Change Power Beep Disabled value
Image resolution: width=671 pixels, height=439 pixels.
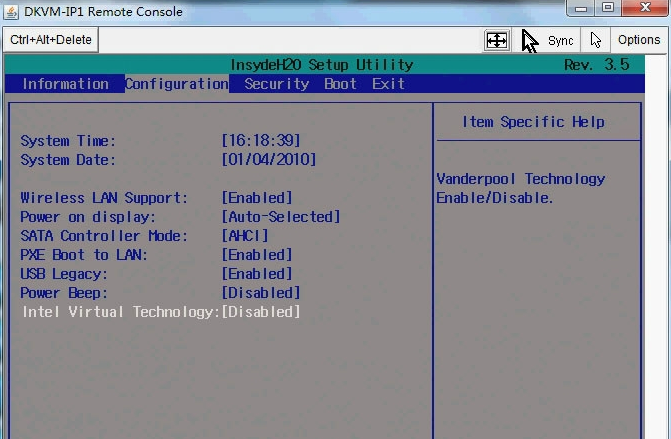261,293
